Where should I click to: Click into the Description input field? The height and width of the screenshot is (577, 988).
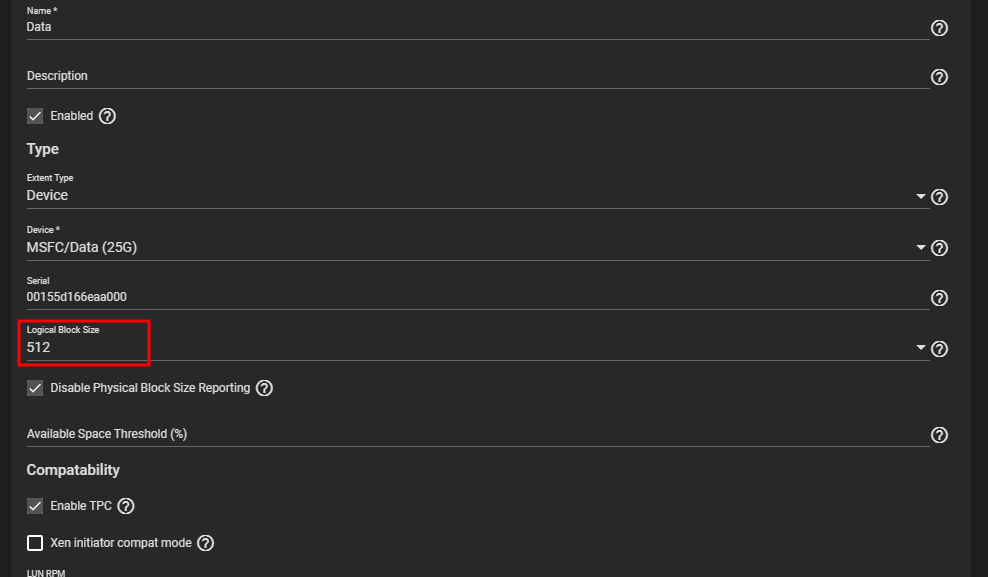point(470,77)
